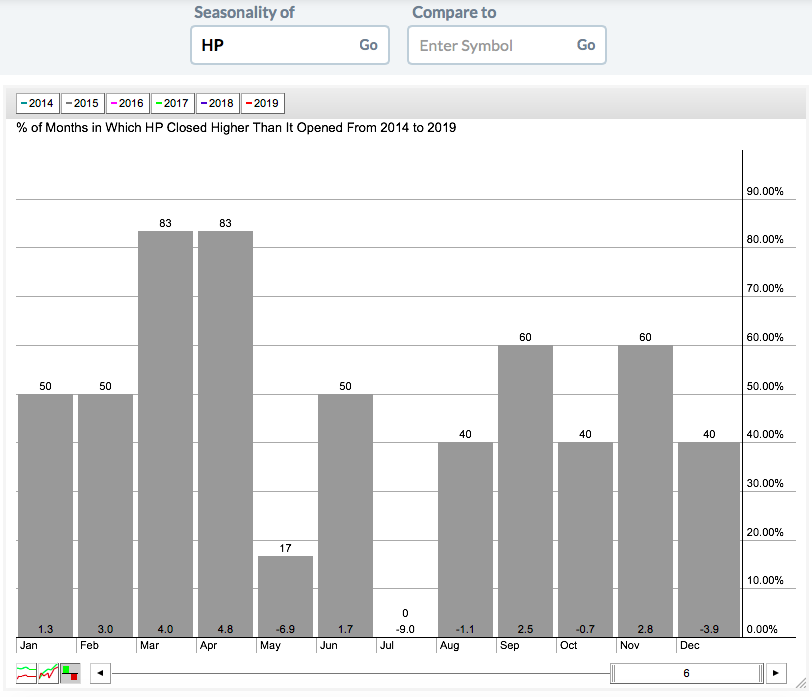Toggle the 2015 year legend button
Screen dimensions: 812x697
[83, 103]
